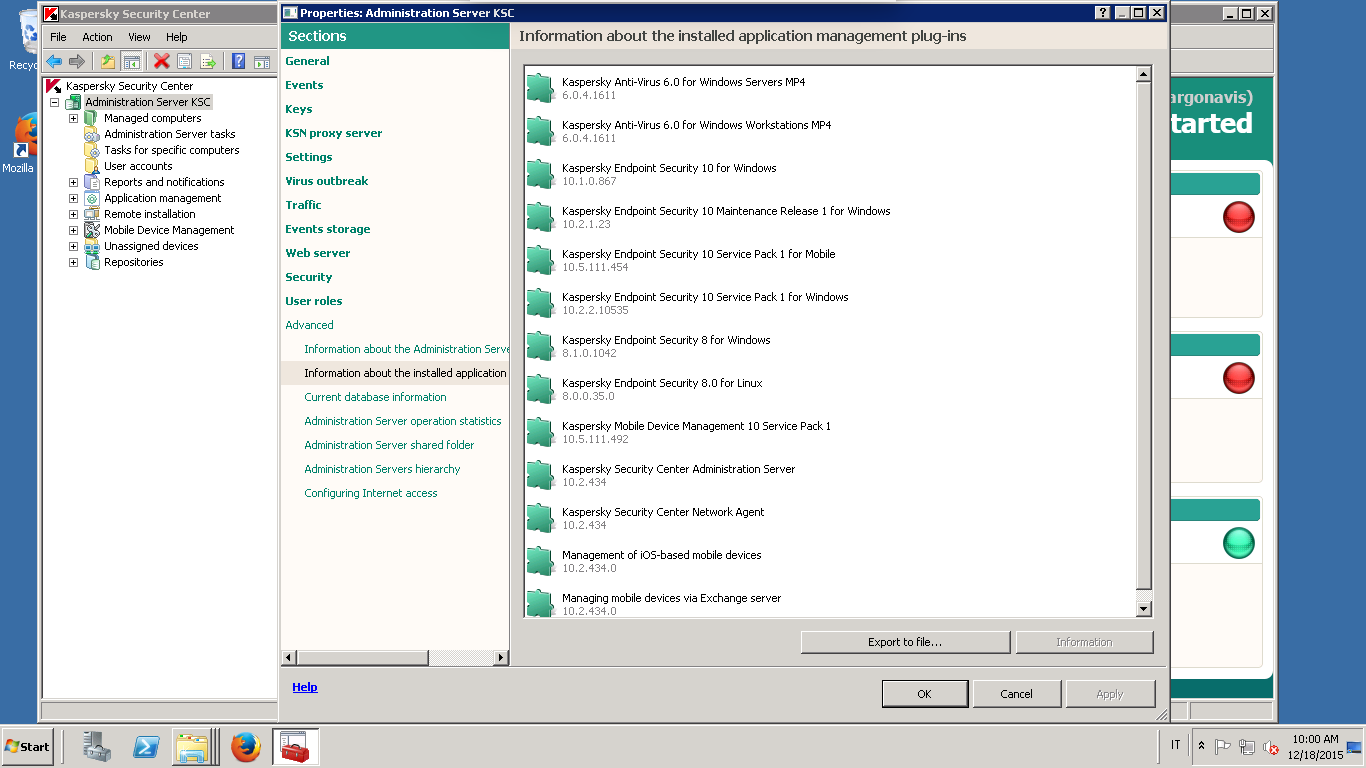Click the Forward arrow in console toolbar
The width and height of the screenshot is (1366, 768).
76,62
